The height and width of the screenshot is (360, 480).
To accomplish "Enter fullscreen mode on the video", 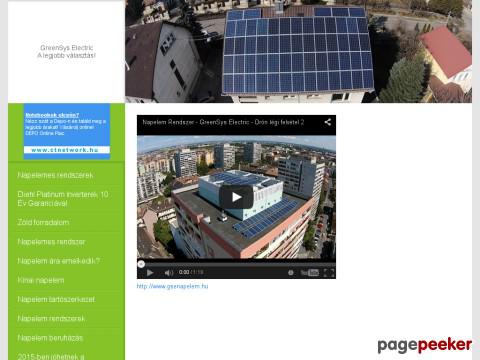I will [x=329, y=273].
